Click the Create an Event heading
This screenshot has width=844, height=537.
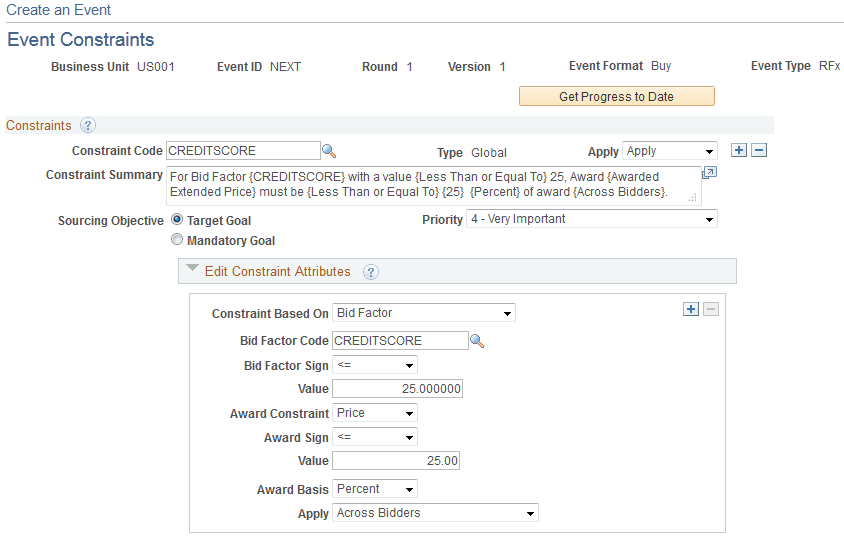click(59, 10)
